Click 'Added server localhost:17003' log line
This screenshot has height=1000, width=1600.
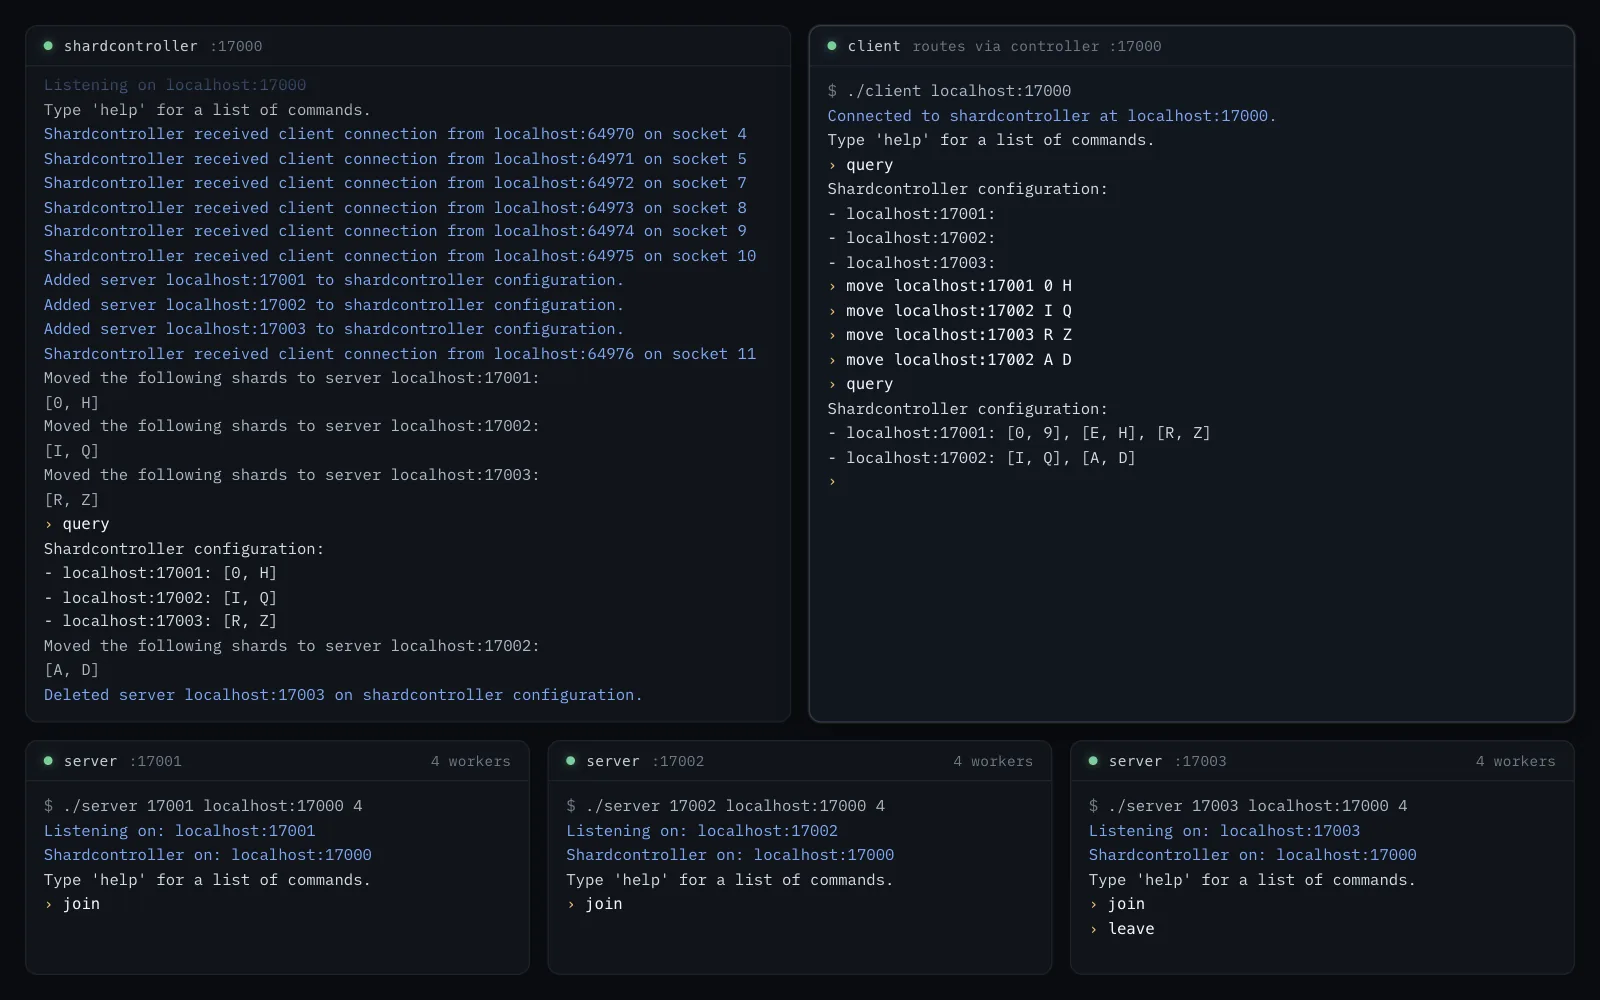[334, 329]
